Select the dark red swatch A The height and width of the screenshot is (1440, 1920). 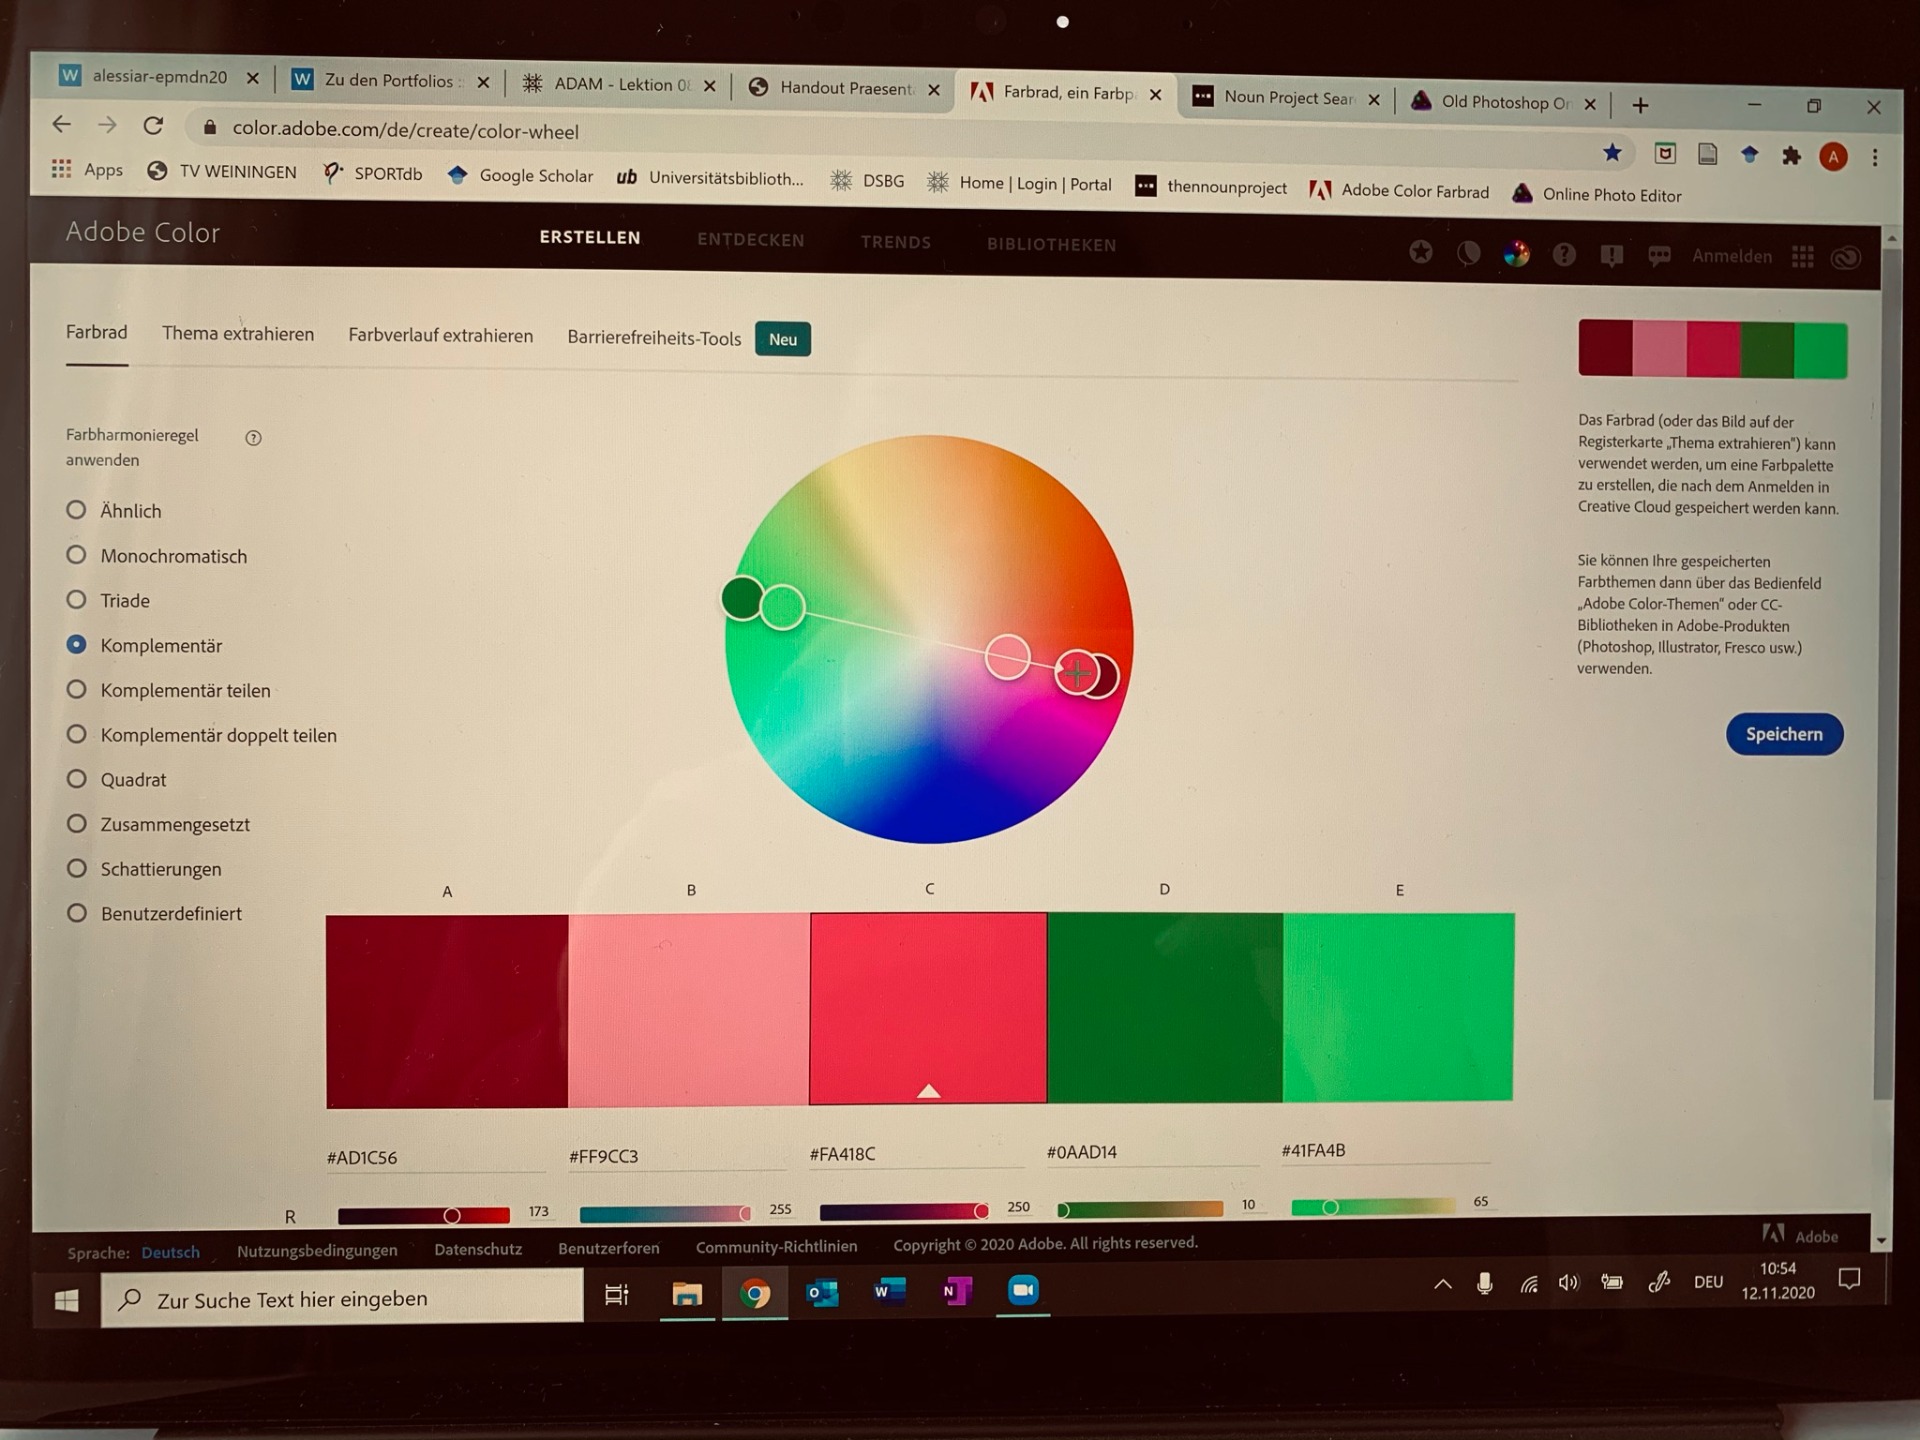447,1011
